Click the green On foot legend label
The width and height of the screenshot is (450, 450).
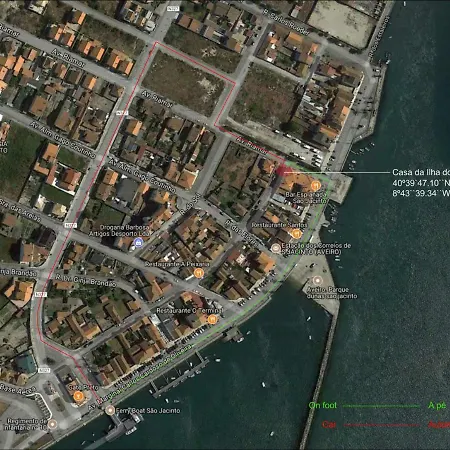coord(323,405)
